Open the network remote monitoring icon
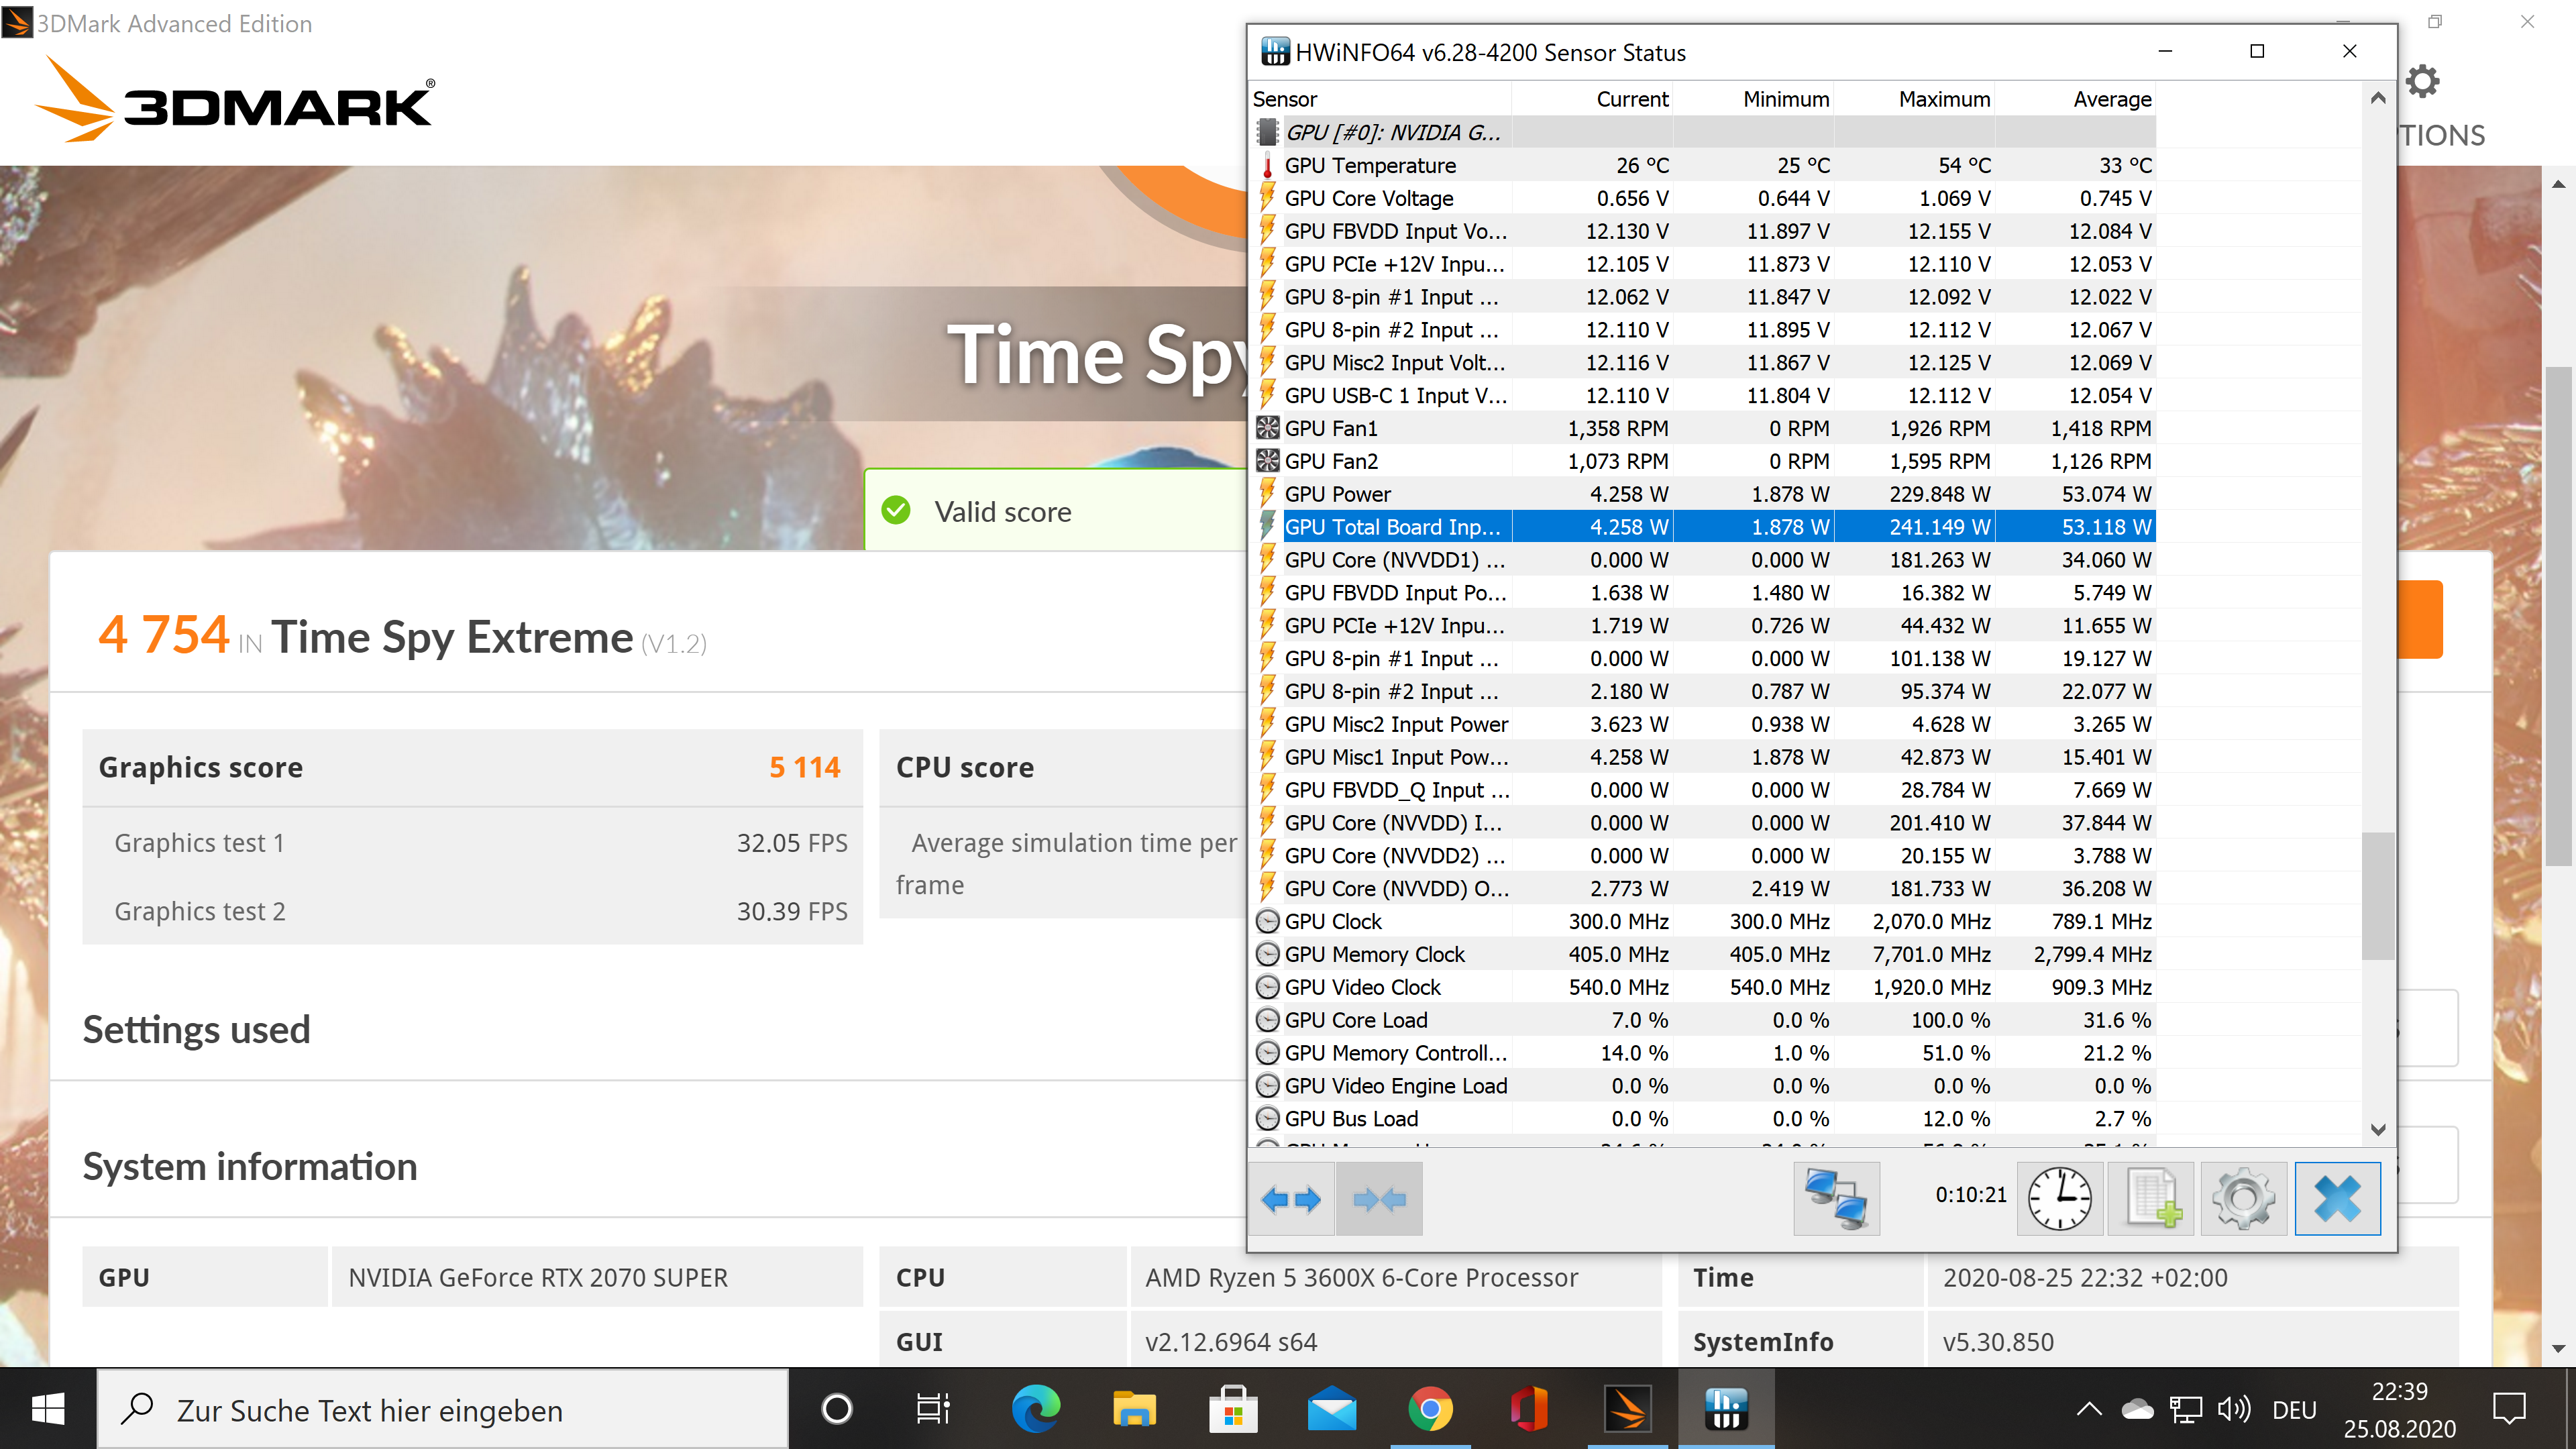Viewport: 2576px width, 1449px height. pyautogui.click(x=1836, y=1198)
